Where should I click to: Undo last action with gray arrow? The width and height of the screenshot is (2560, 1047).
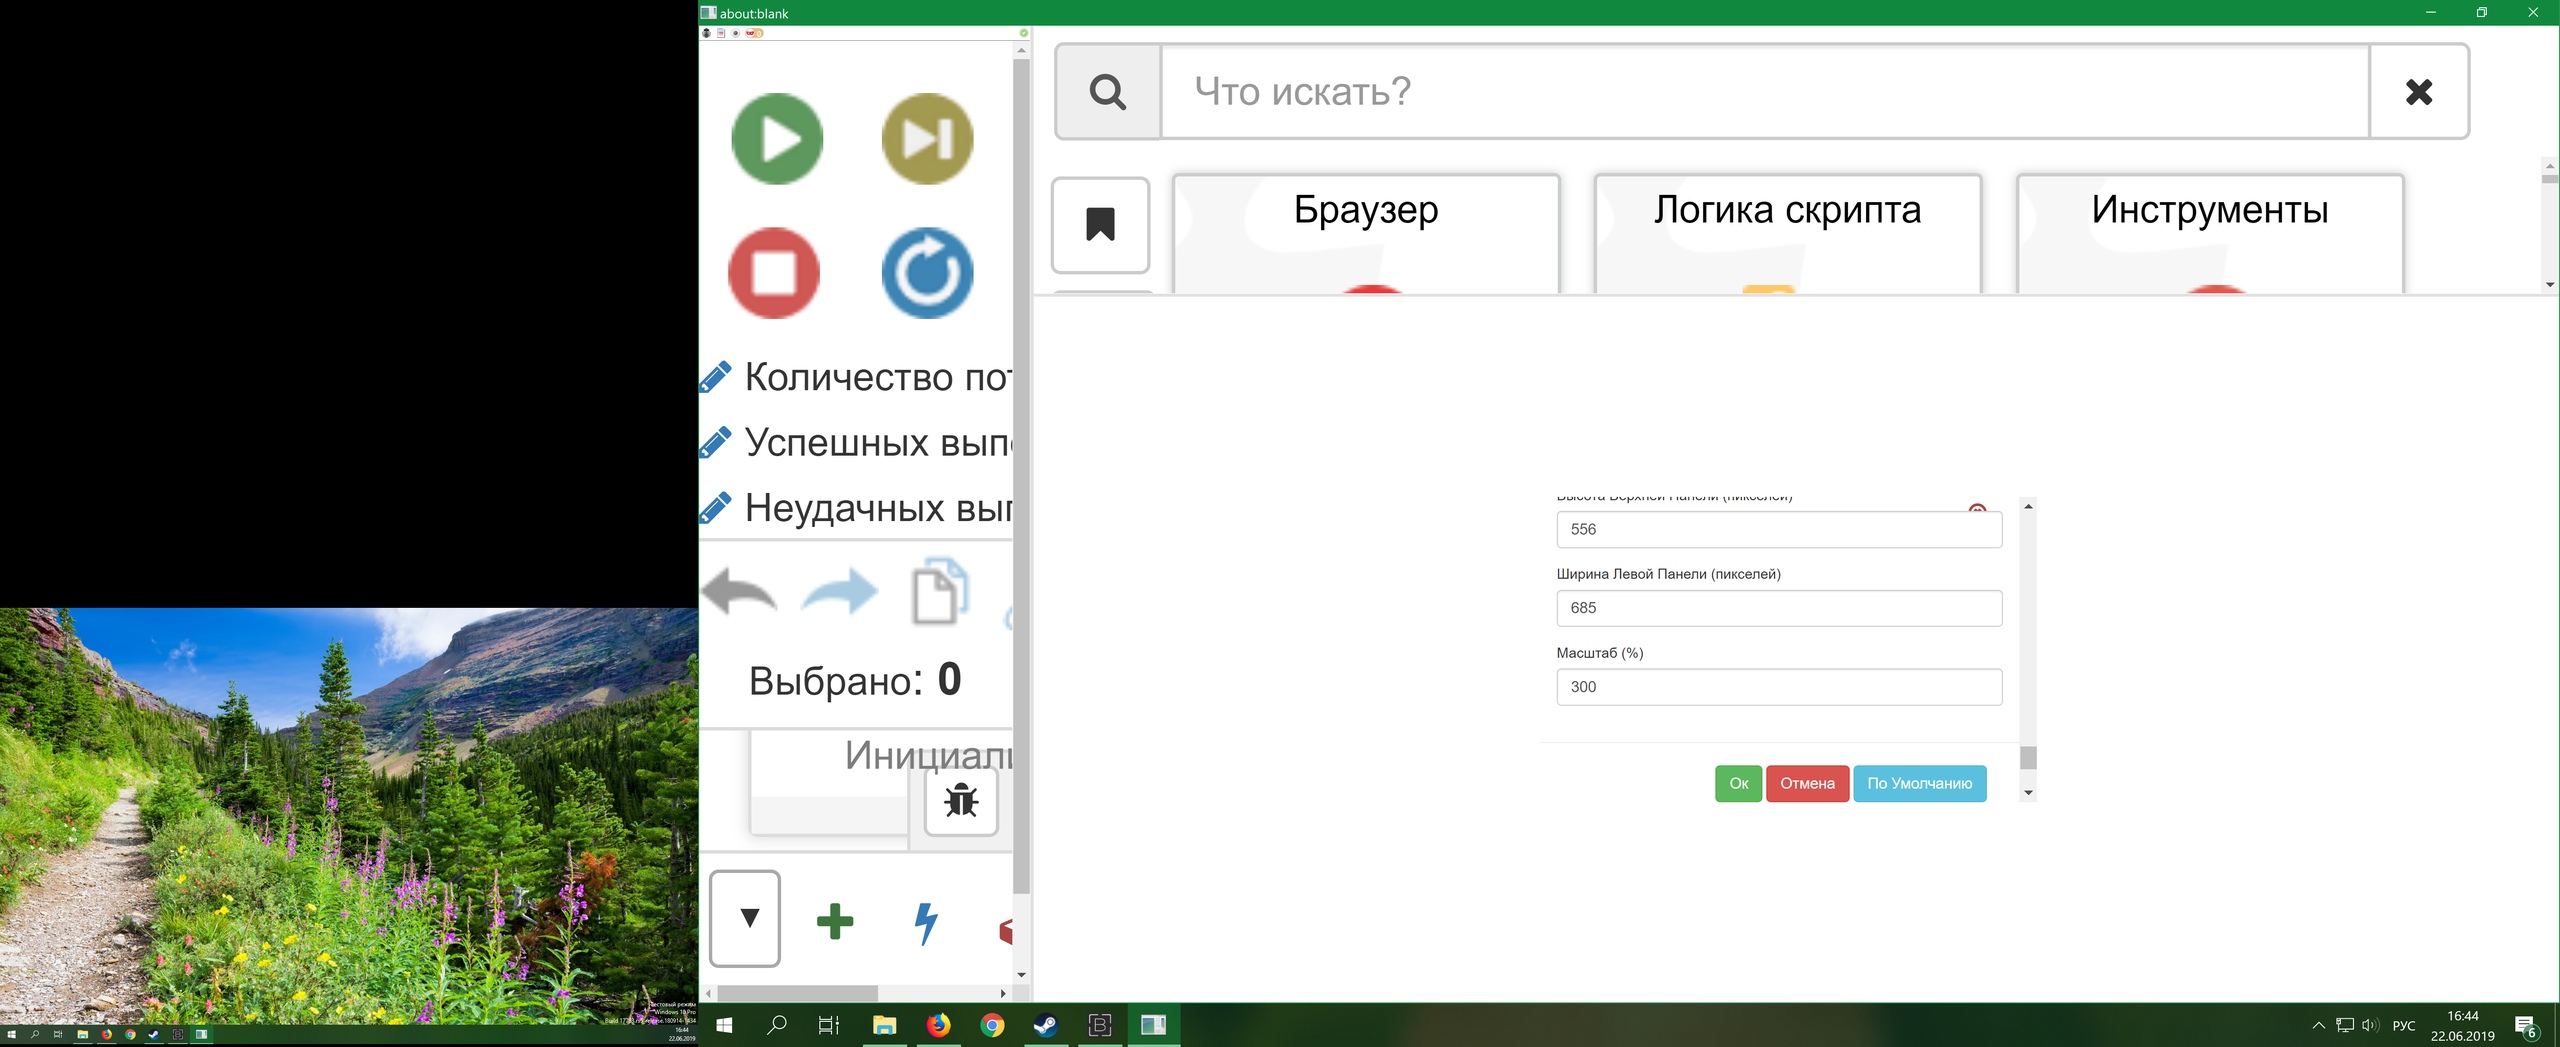coord(738,592)
